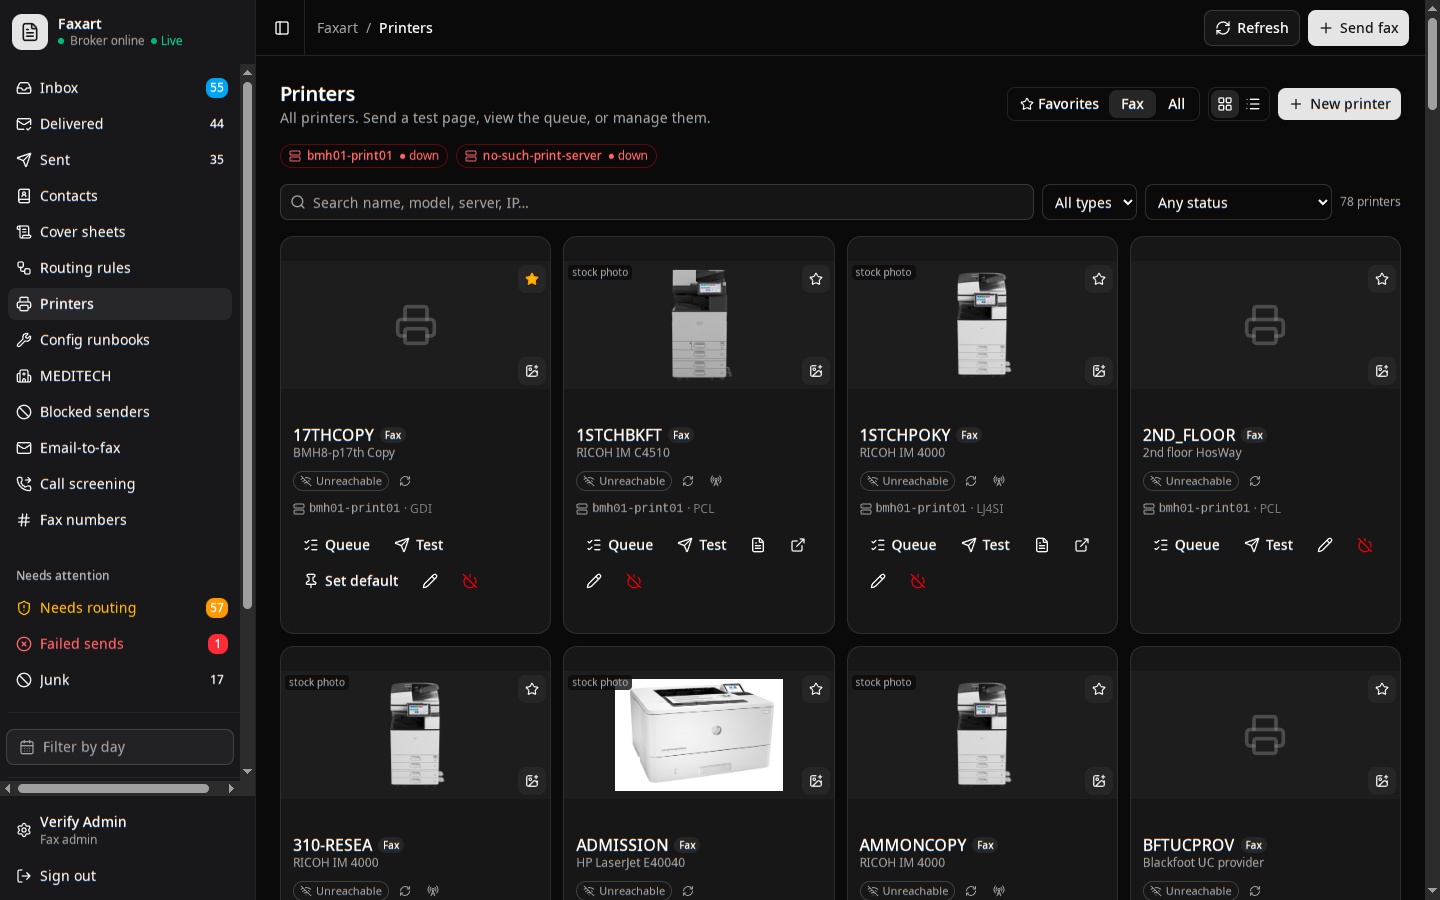Change photo on 17THCOPY card

(x=532, y=371)
